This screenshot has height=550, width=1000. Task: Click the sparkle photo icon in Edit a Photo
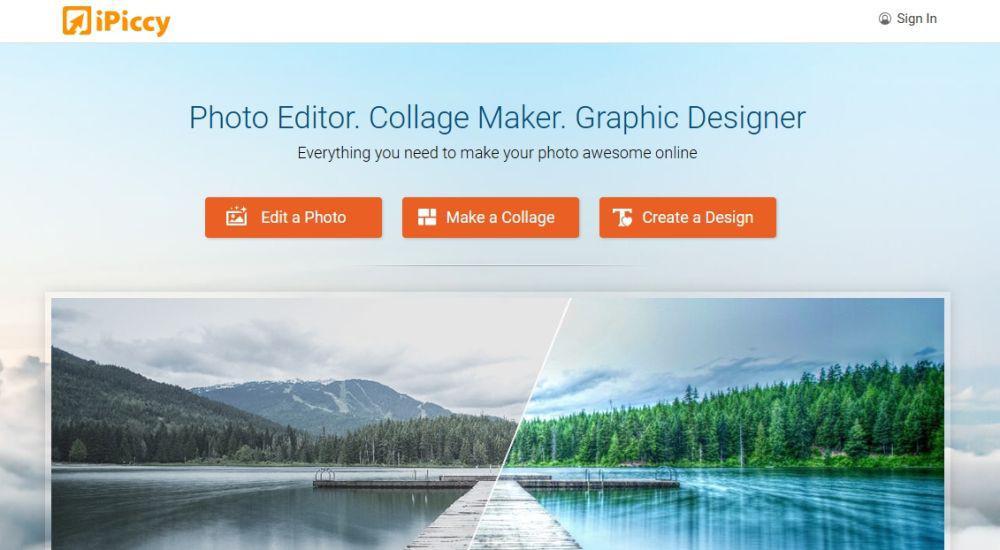236,216
